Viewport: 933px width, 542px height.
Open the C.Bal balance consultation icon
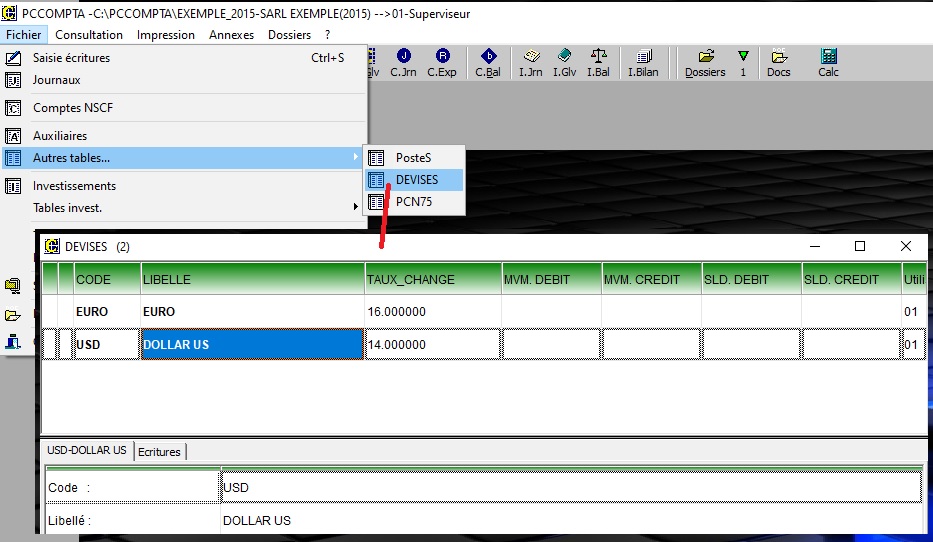click(x=488, y=62)
